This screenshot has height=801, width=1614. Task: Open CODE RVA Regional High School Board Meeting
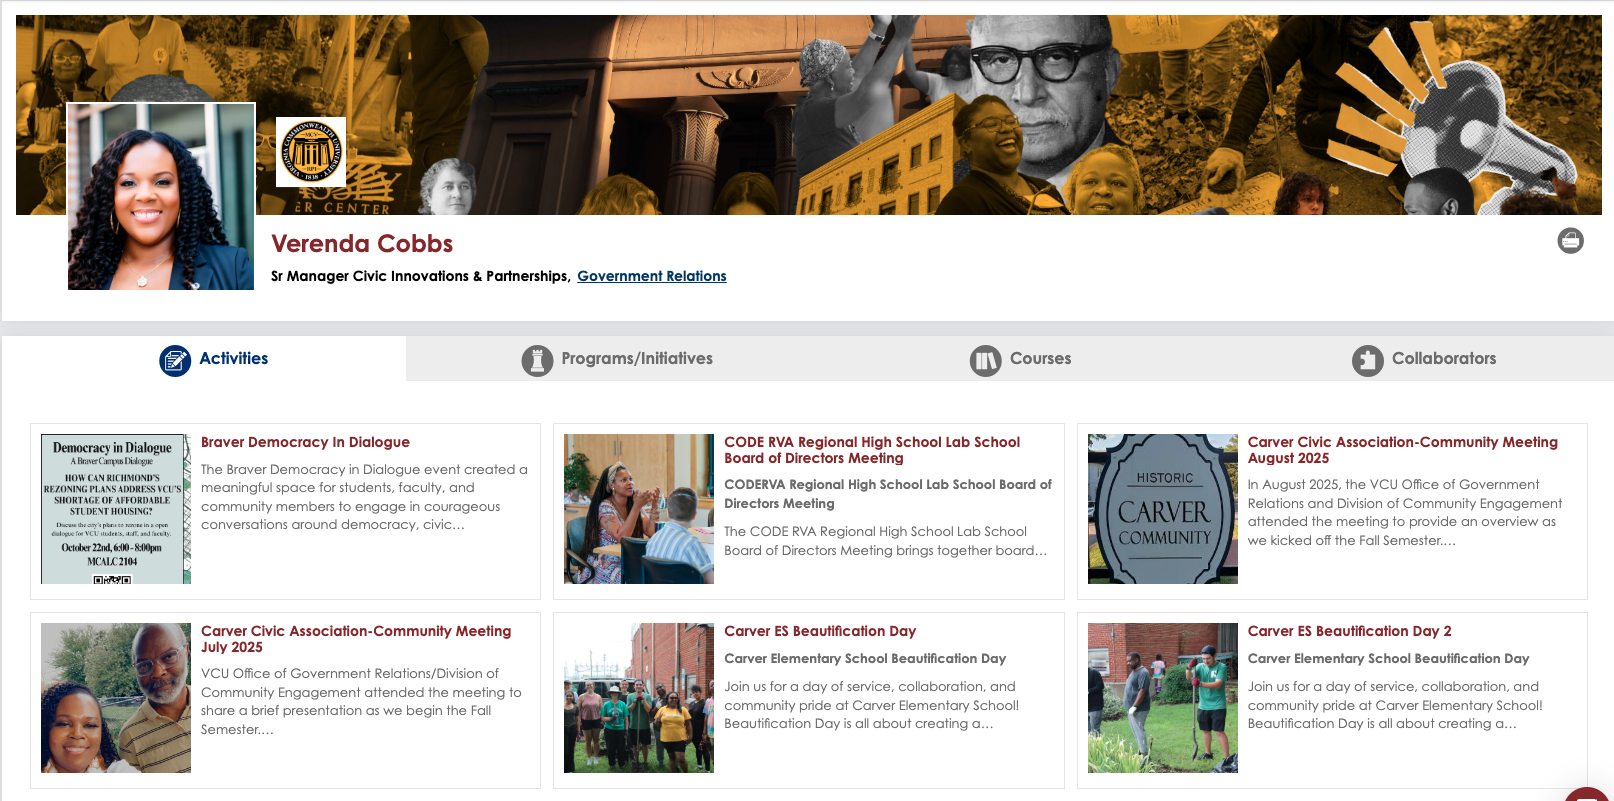click(871, 450)
